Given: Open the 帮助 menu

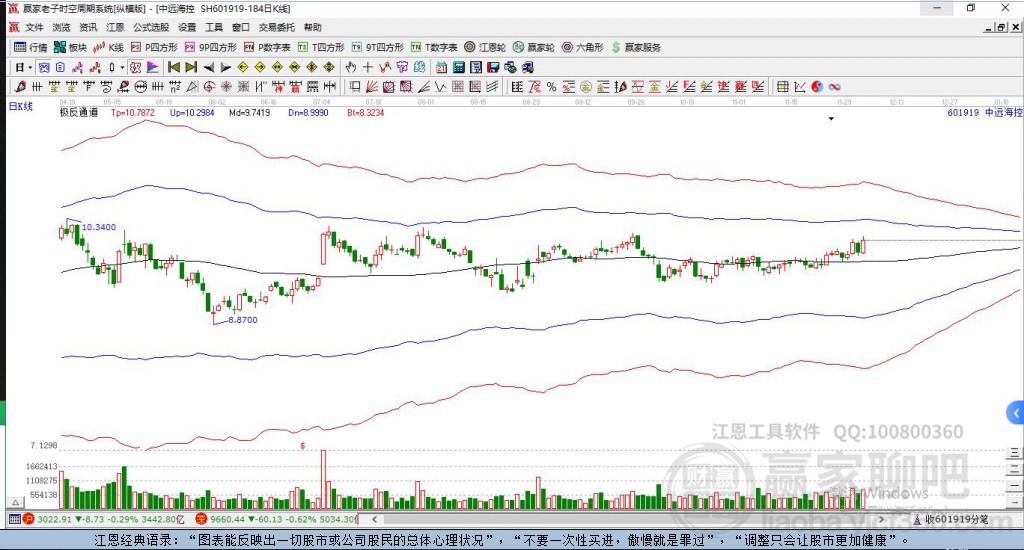Looking at the screenshot, I should pyautogui.click(x=313, y=27).
